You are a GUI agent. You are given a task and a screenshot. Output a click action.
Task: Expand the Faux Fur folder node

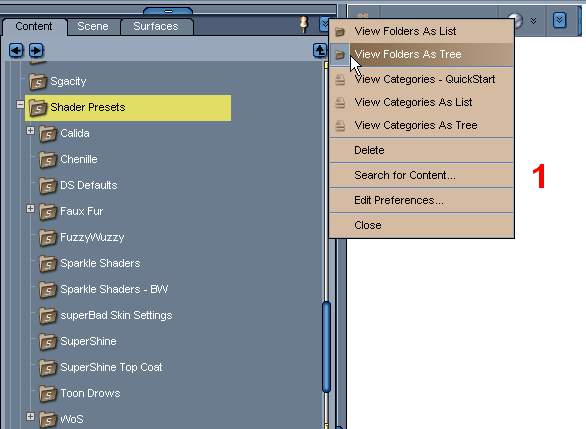point(31,209)
